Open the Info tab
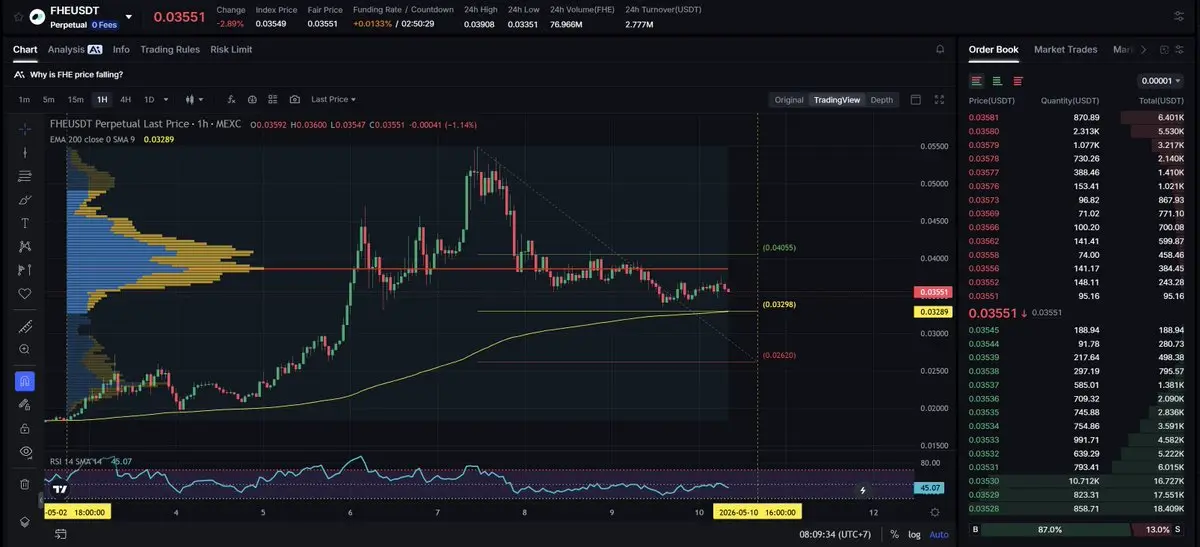The image size is (1200, 547). (121, 49)
